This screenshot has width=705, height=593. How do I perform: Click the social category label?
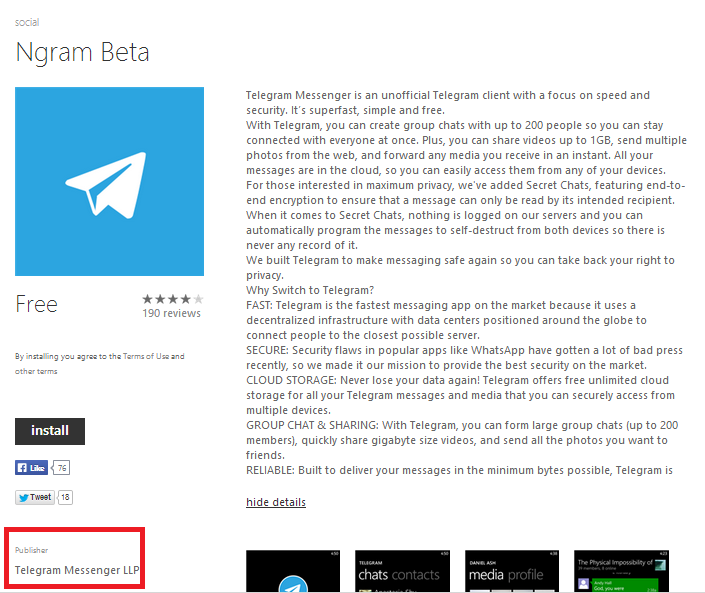pos(27,22)
